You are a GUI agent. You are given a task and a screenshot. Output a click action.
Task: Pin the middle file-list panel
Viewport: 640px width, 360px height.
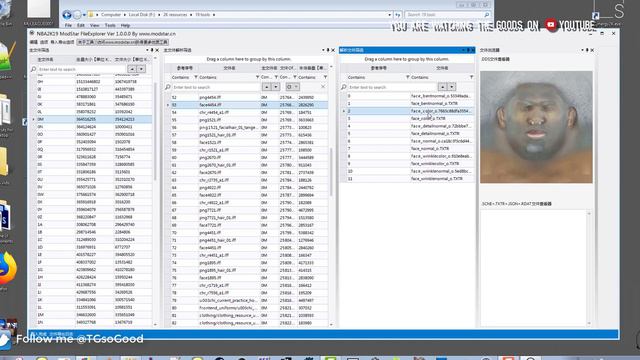328,50
